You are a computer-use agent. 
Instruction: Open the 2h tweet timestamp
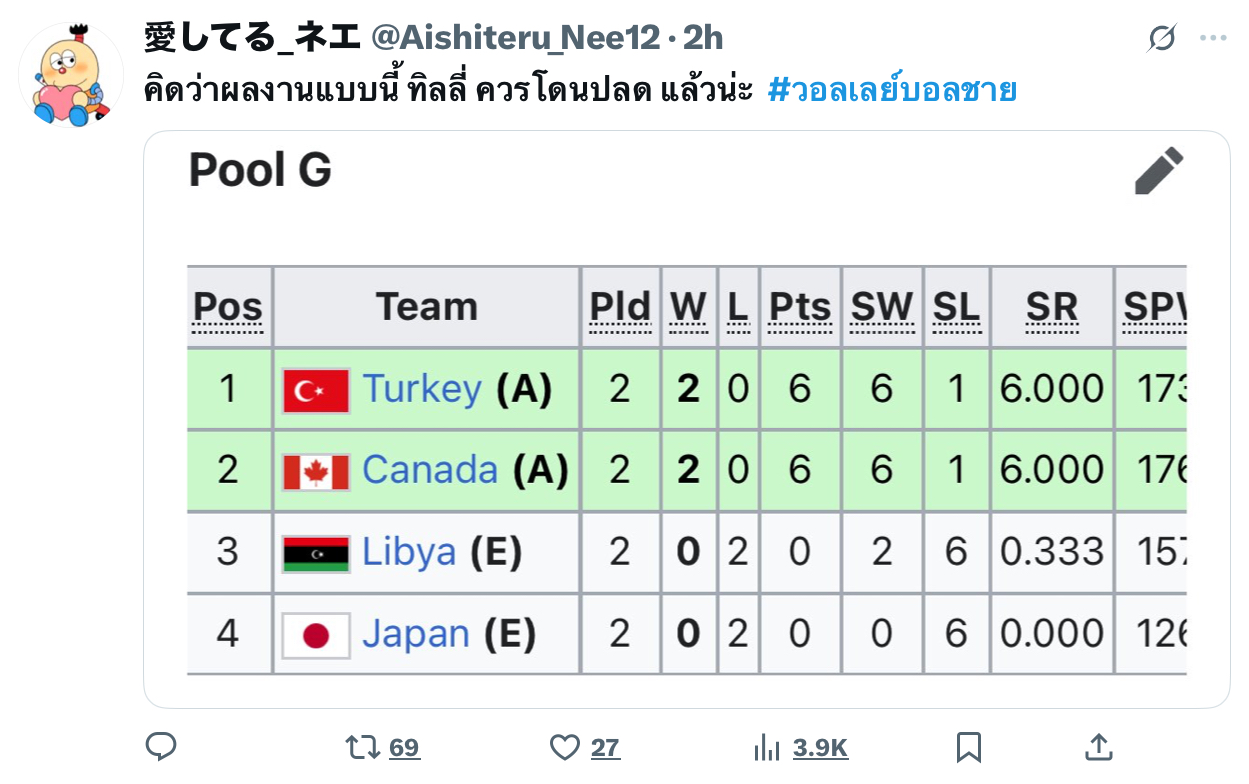[x=703, y=38]
